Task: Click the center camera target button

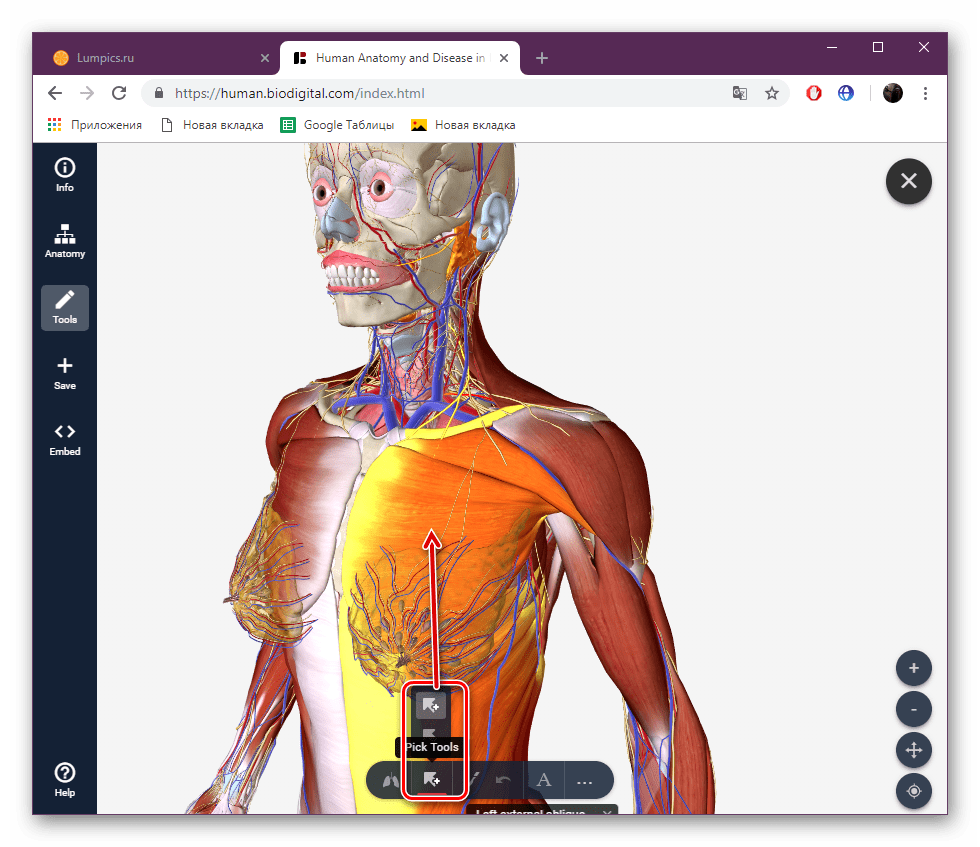Action: 913,791
